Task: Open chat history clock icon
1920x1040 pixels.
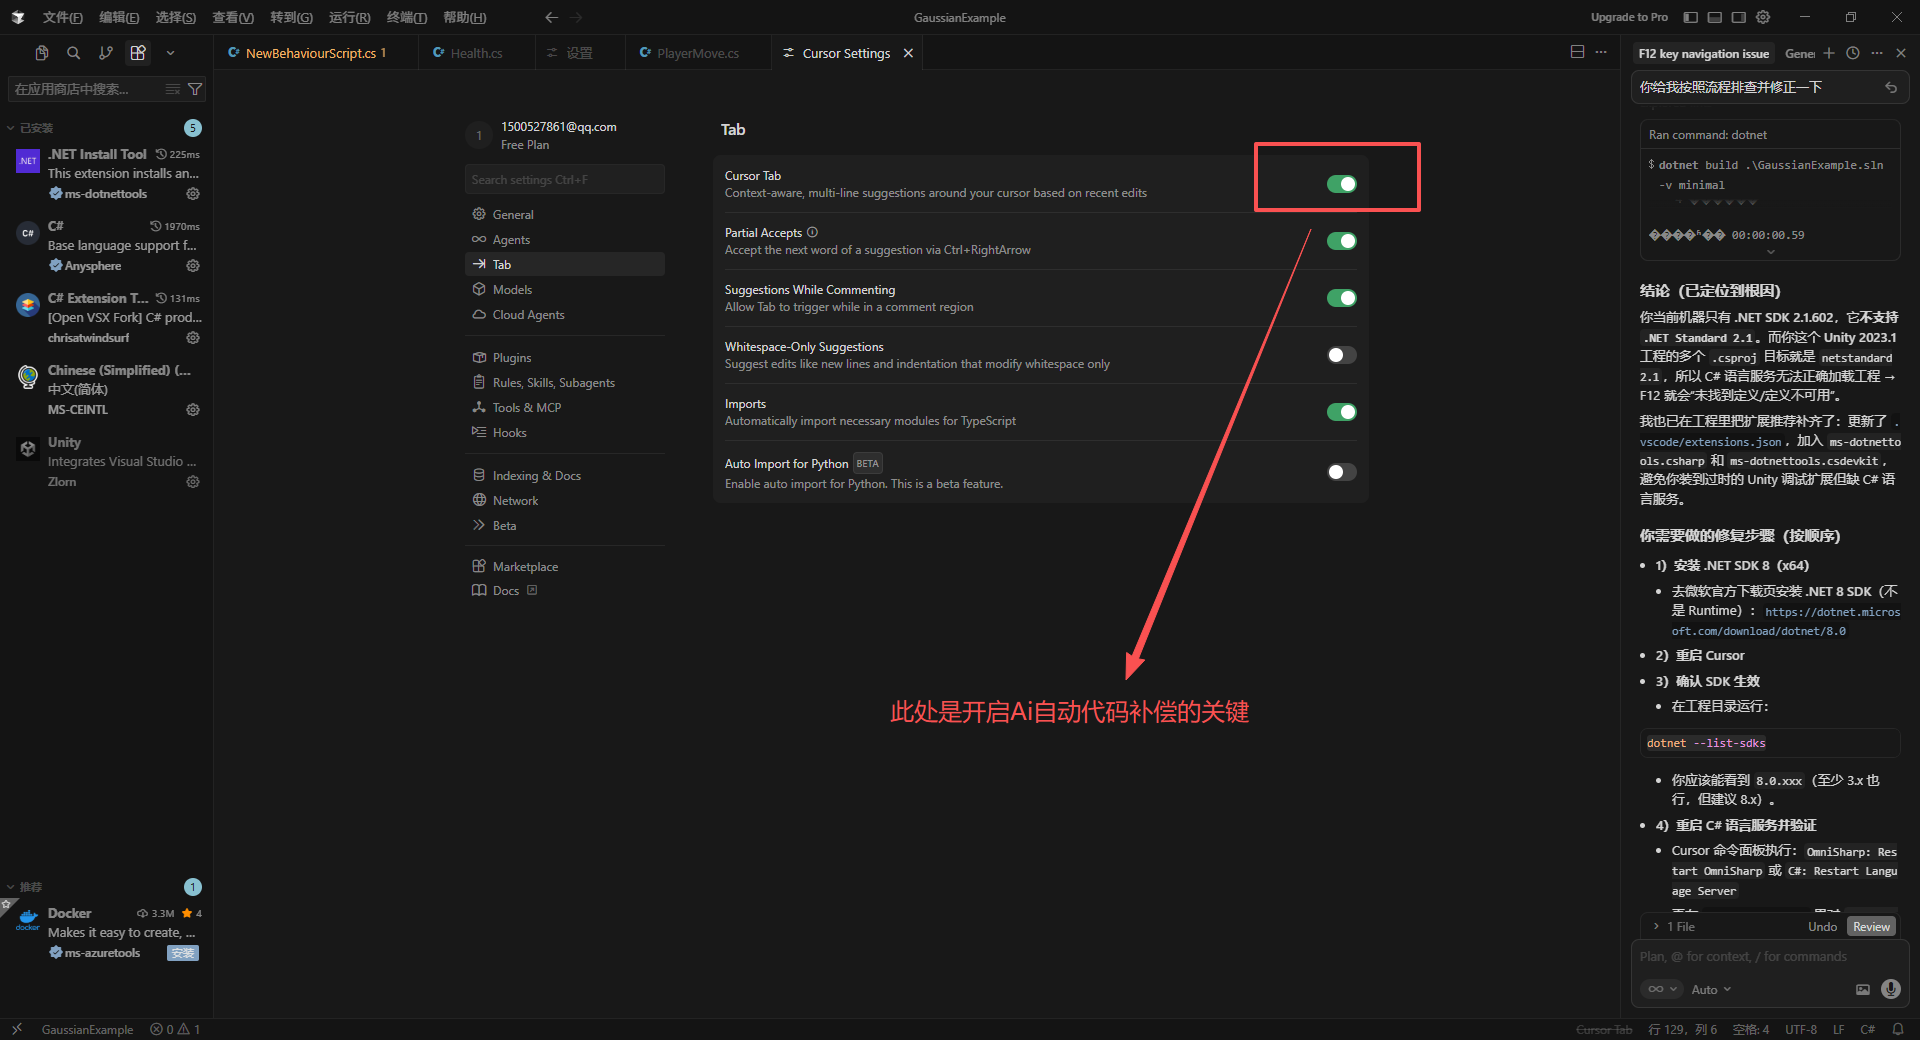Action: 1853,53
